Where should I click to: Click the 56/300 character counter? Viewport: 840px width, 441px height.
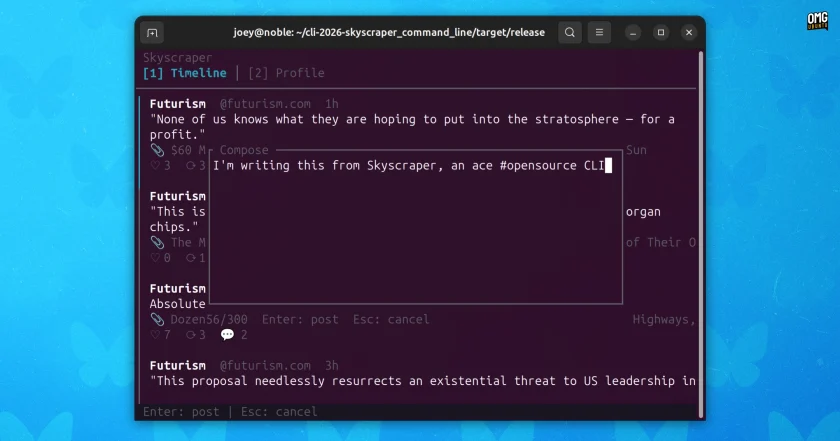click(x=227, y=319)
